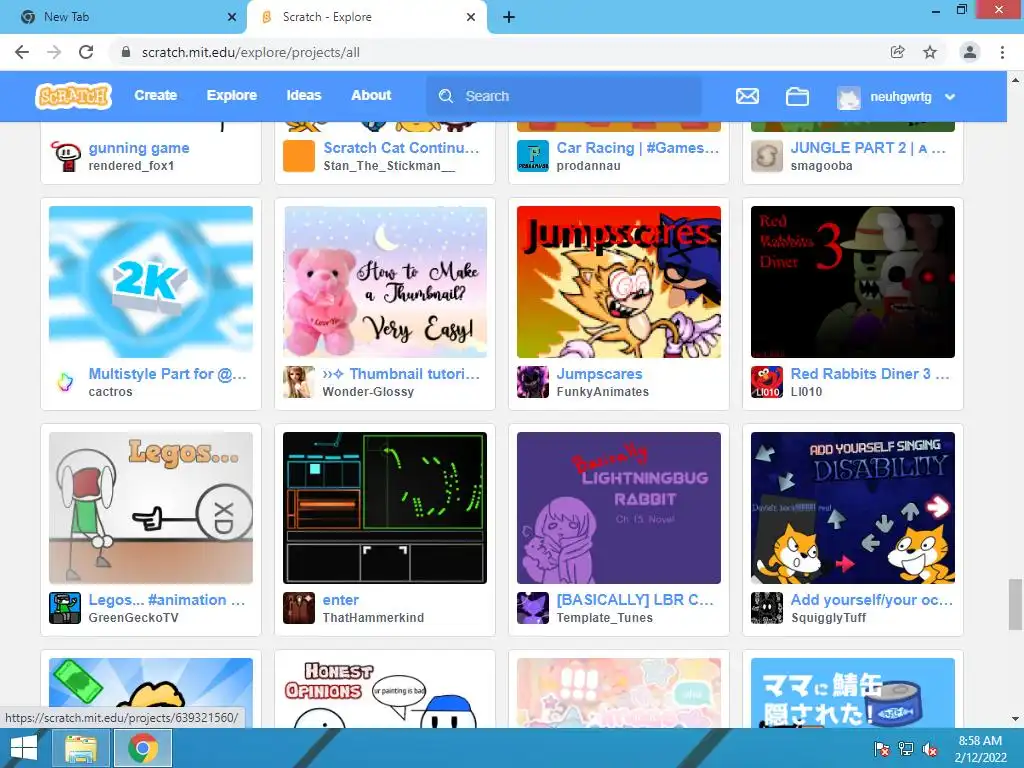Reload the page with the refresh icon
Viewport: 1024px width, 768px height.
pos(86,52)
